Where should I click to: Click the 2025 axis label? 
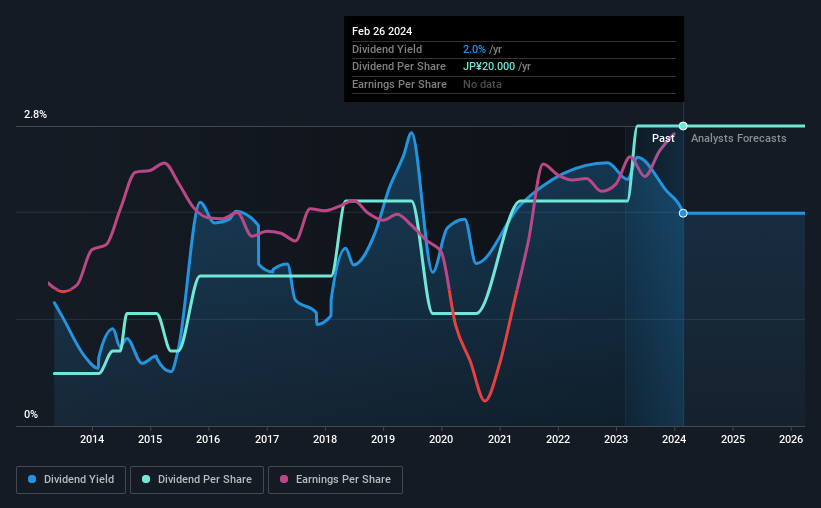tap(733, 439)
